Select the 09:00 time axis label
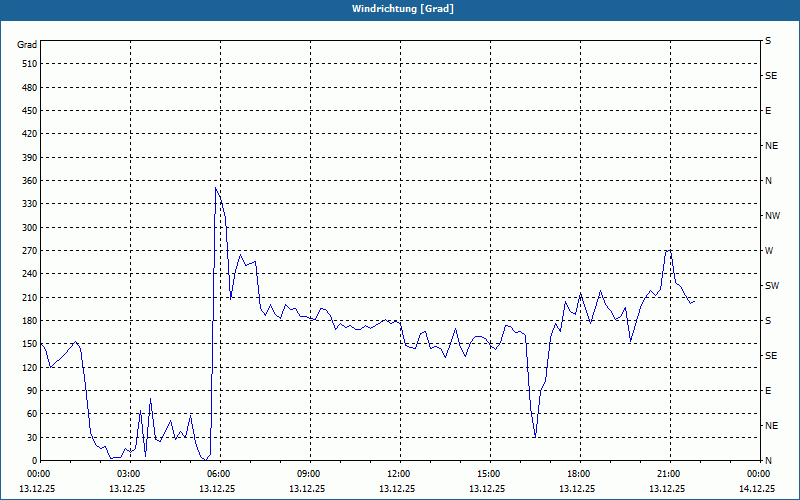The image size is (800, 500). click(x=310, y=473)
